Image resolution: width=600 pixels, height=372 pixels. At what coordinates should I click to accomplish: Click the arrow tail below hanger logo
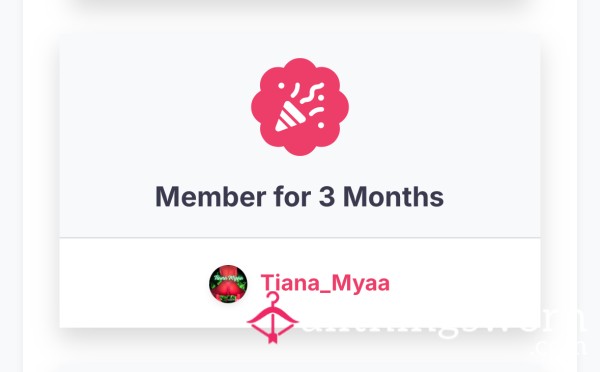pos(272,338)
